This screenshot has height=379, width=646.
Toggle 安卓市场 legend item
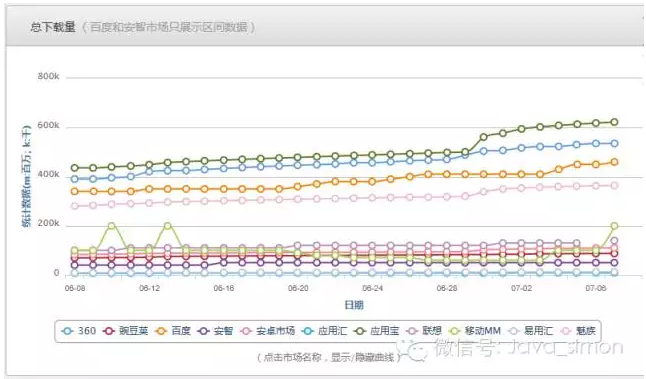click(x=268, y=331)
